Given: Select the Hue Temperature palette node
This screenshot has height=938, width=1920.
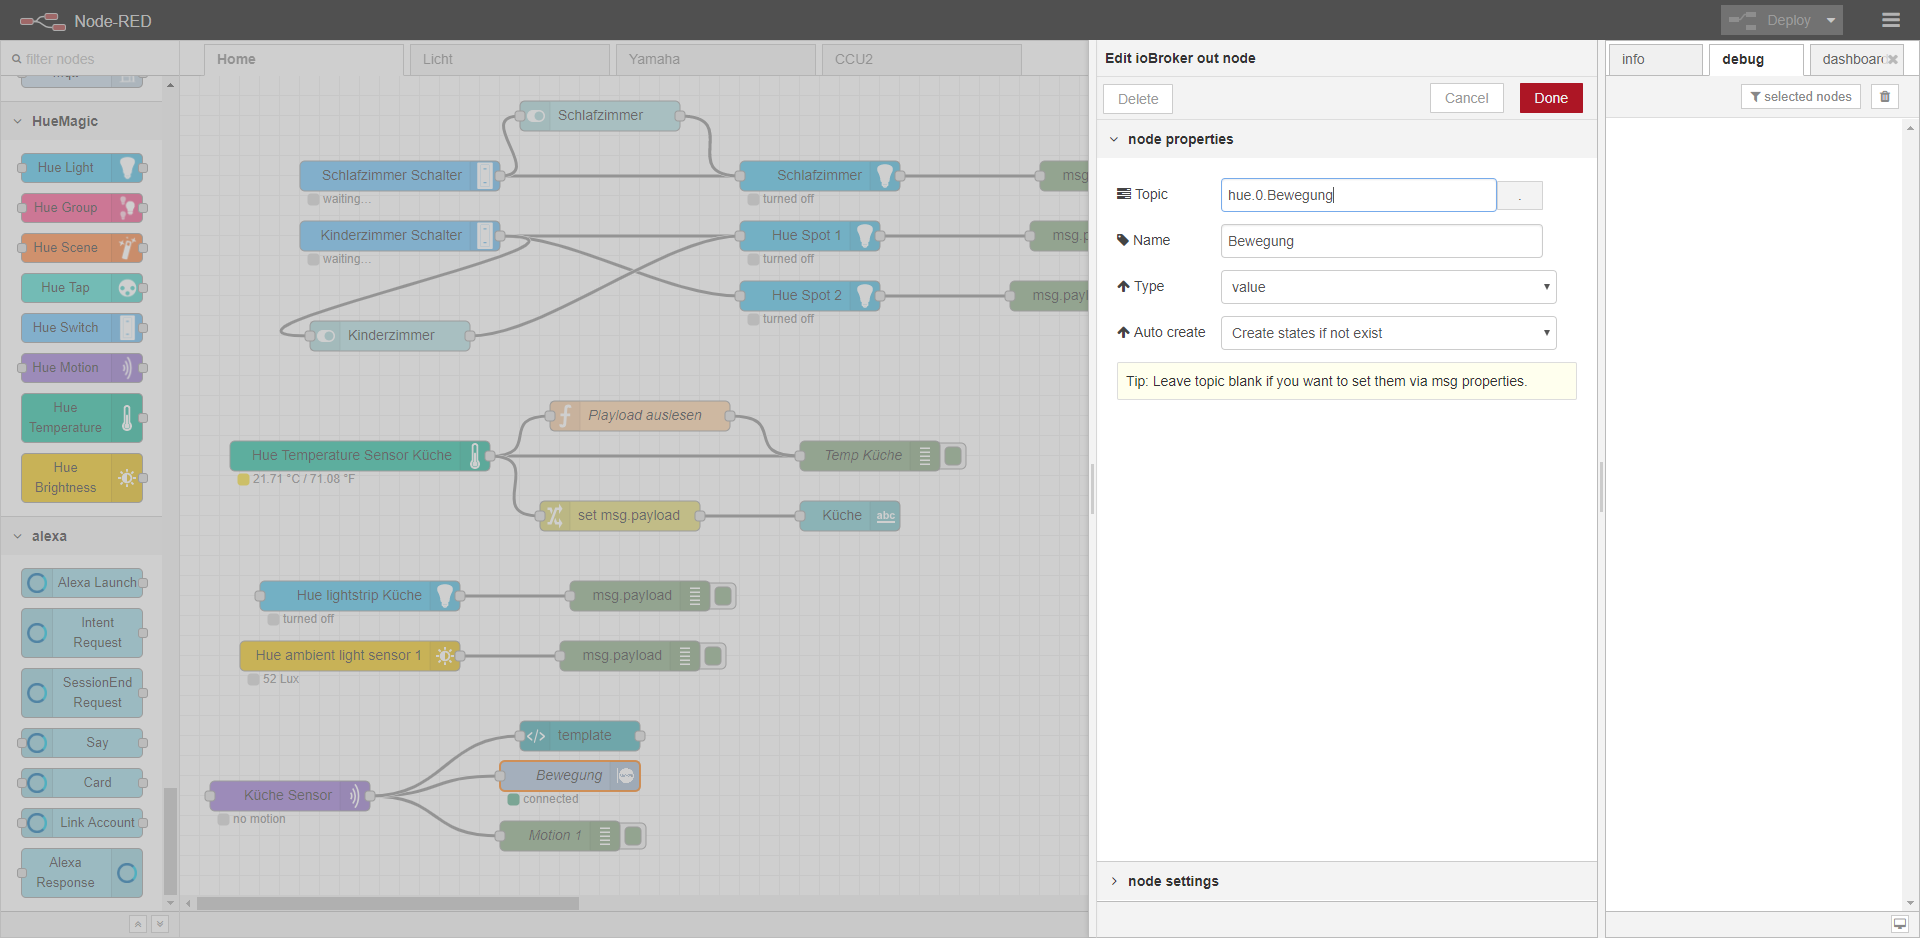Looking at the screenshot, I should click(82, 417).
